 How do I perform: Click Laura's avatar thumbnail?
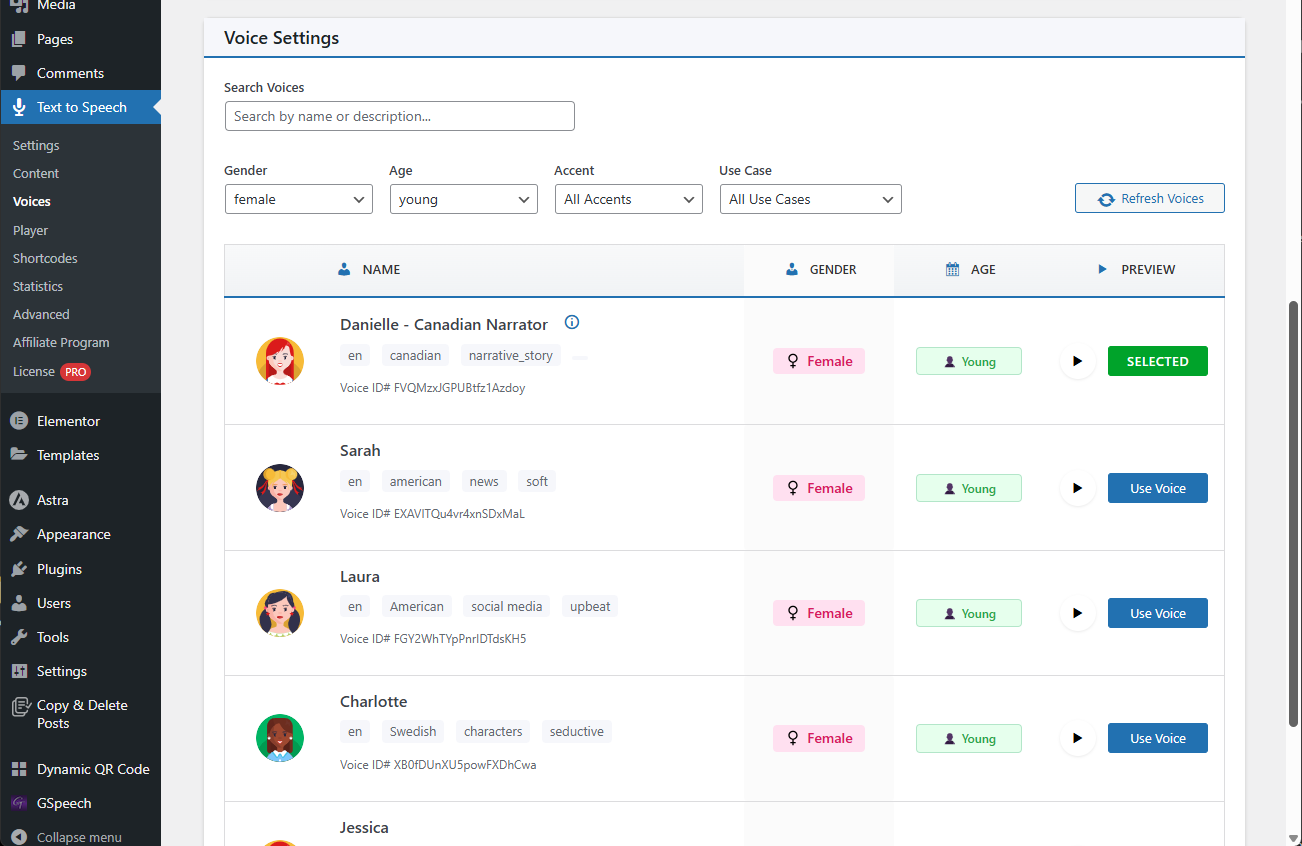280,613
